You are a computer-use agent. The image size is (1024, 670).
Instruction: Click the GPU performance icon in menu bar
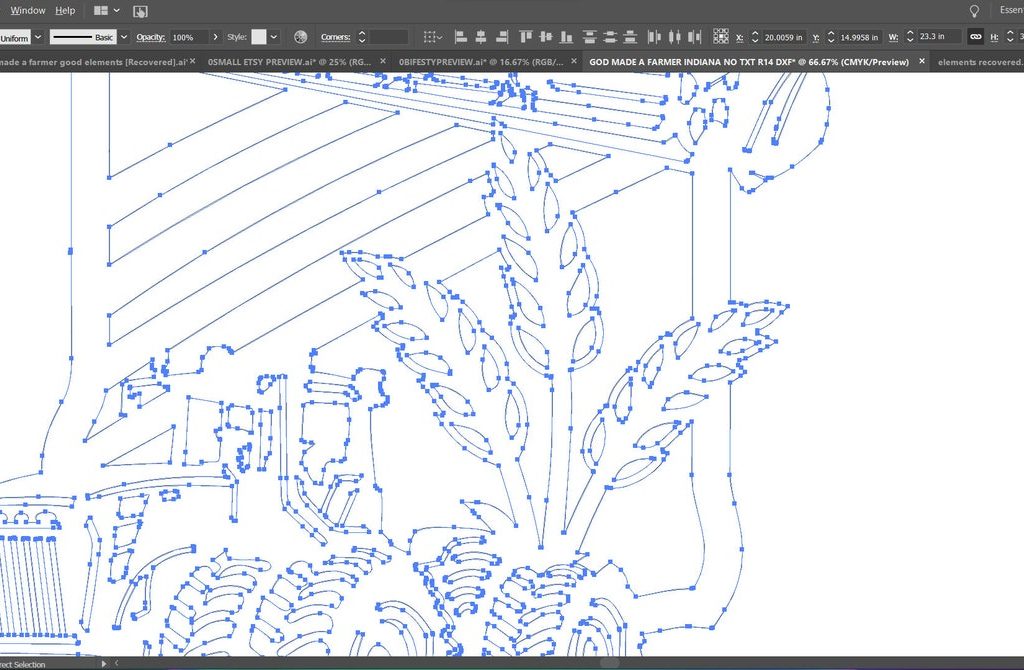coord(140,11)
